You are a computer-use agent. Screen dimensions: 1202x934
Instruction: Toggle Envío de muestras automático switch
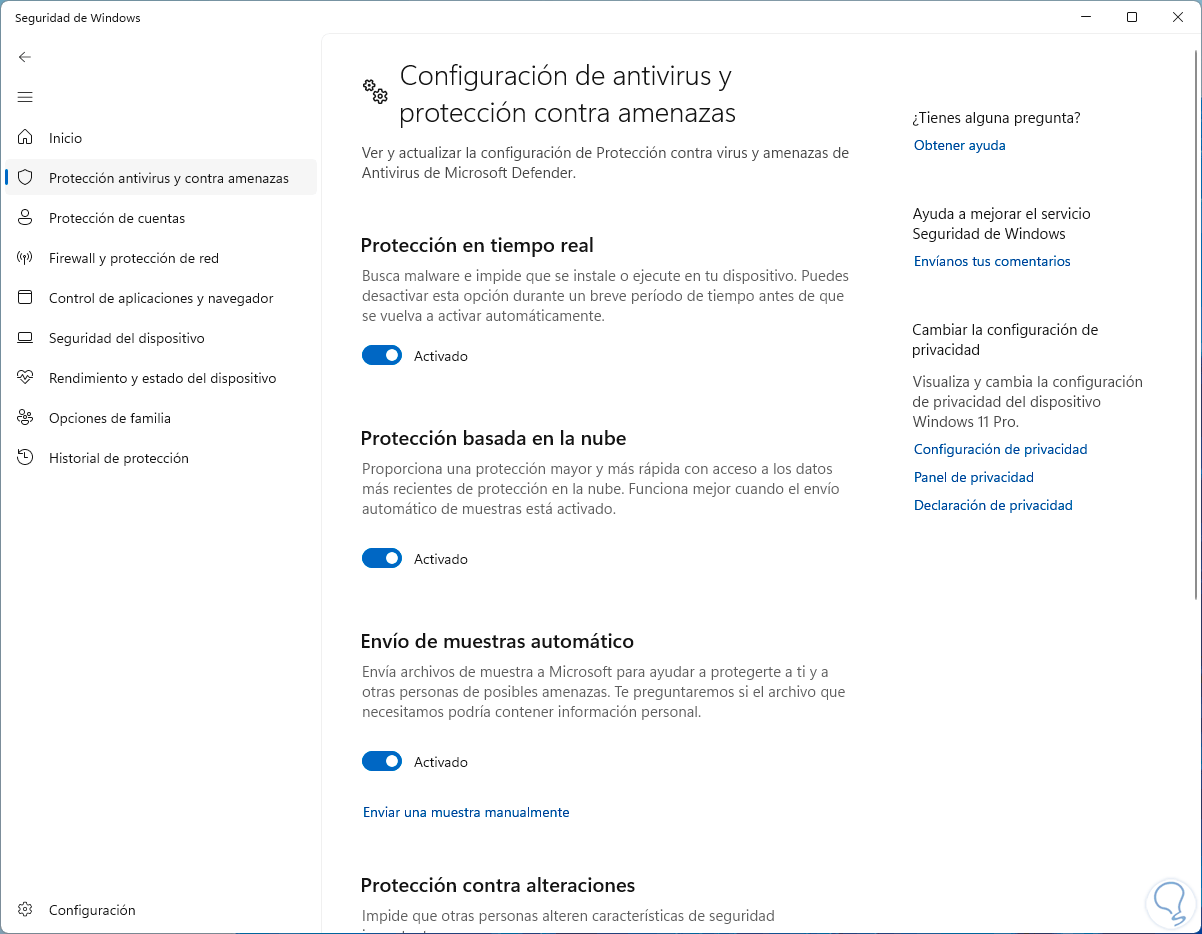[x=382, y=762]
